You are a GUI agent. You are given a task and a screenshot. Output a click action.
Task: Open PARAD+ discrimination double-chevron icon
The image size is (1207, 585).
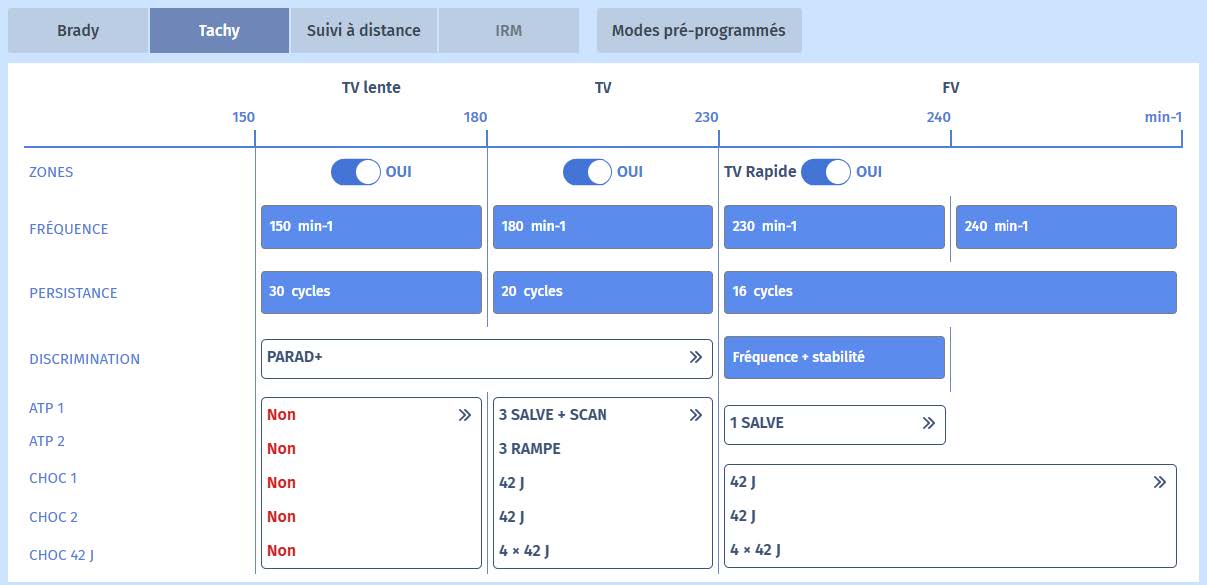click(695, 357)
